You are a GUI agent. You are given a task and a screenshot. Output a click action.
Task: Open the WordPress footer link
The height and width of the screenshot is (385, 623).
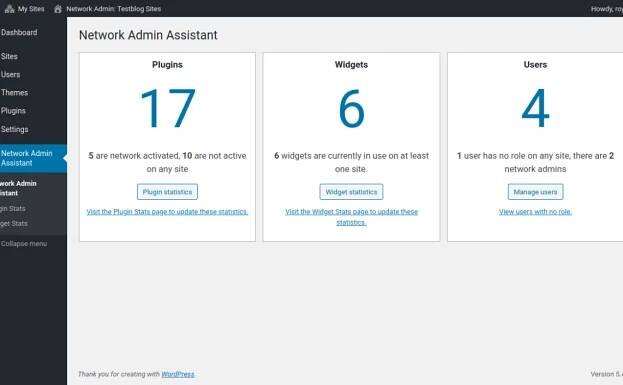[178, 374]
